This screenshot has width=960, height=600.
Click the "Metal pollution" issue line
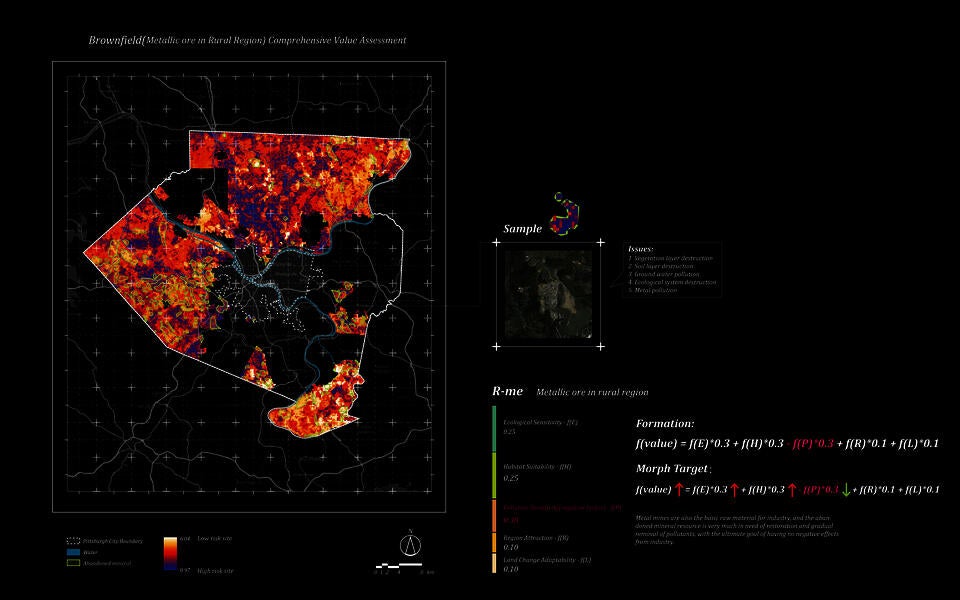pos(653,290)
